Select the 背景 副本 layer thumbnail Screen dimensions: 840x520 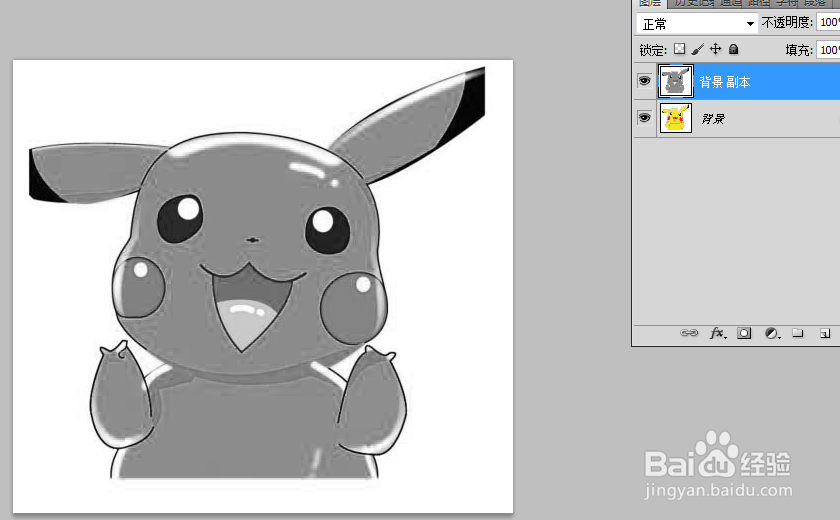[x=676, y=81]
